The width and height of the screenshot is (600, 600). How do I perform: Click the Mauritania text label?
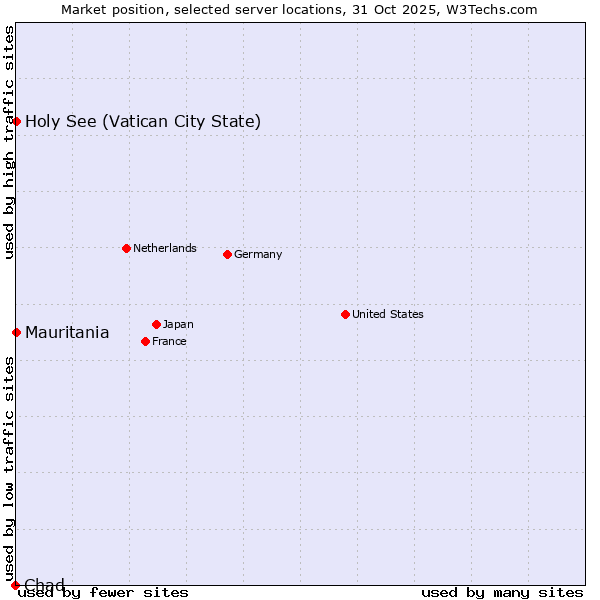[67, 333]
